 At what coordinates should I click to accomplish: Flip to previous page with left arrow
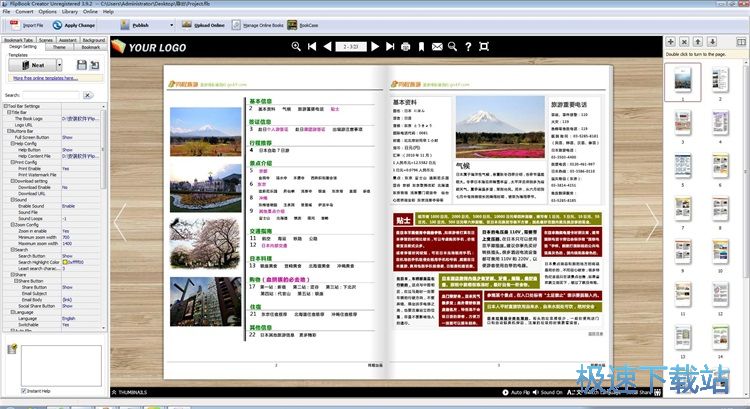click(120, 222)
